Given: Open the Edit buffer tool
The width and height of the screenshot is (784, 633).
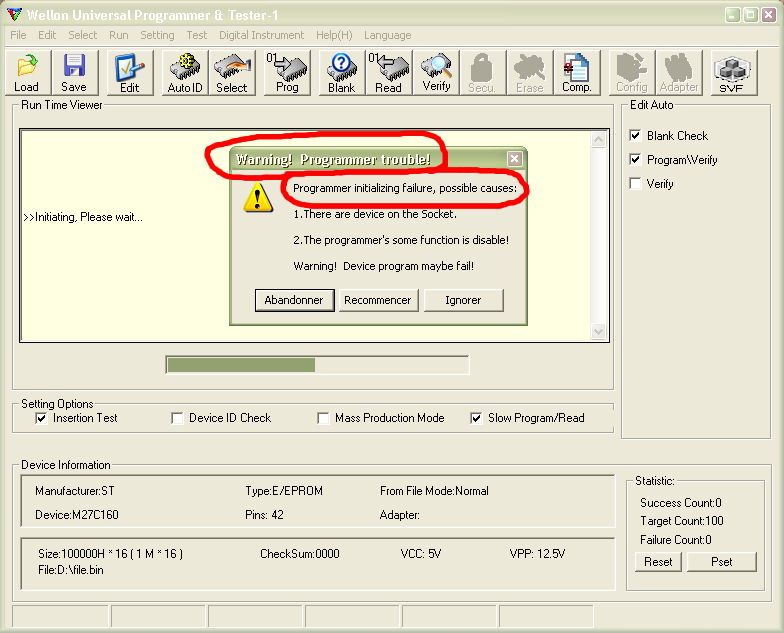Looking at the screenshot, I should (x=130, y=72).
